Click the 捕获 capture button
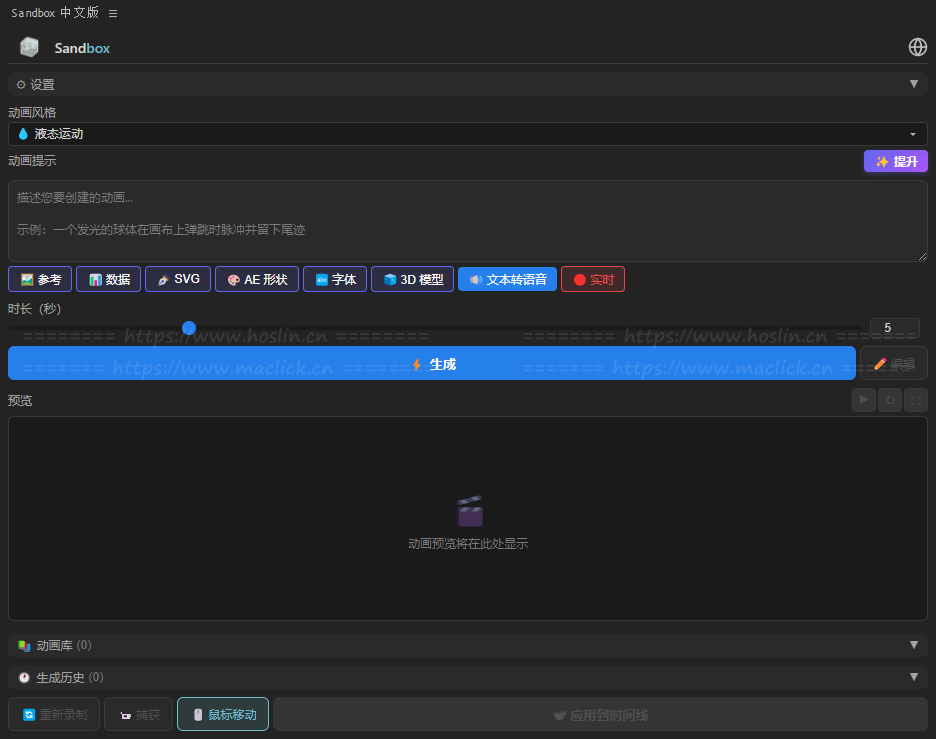The image size is (936, 739). click(138, 715)
